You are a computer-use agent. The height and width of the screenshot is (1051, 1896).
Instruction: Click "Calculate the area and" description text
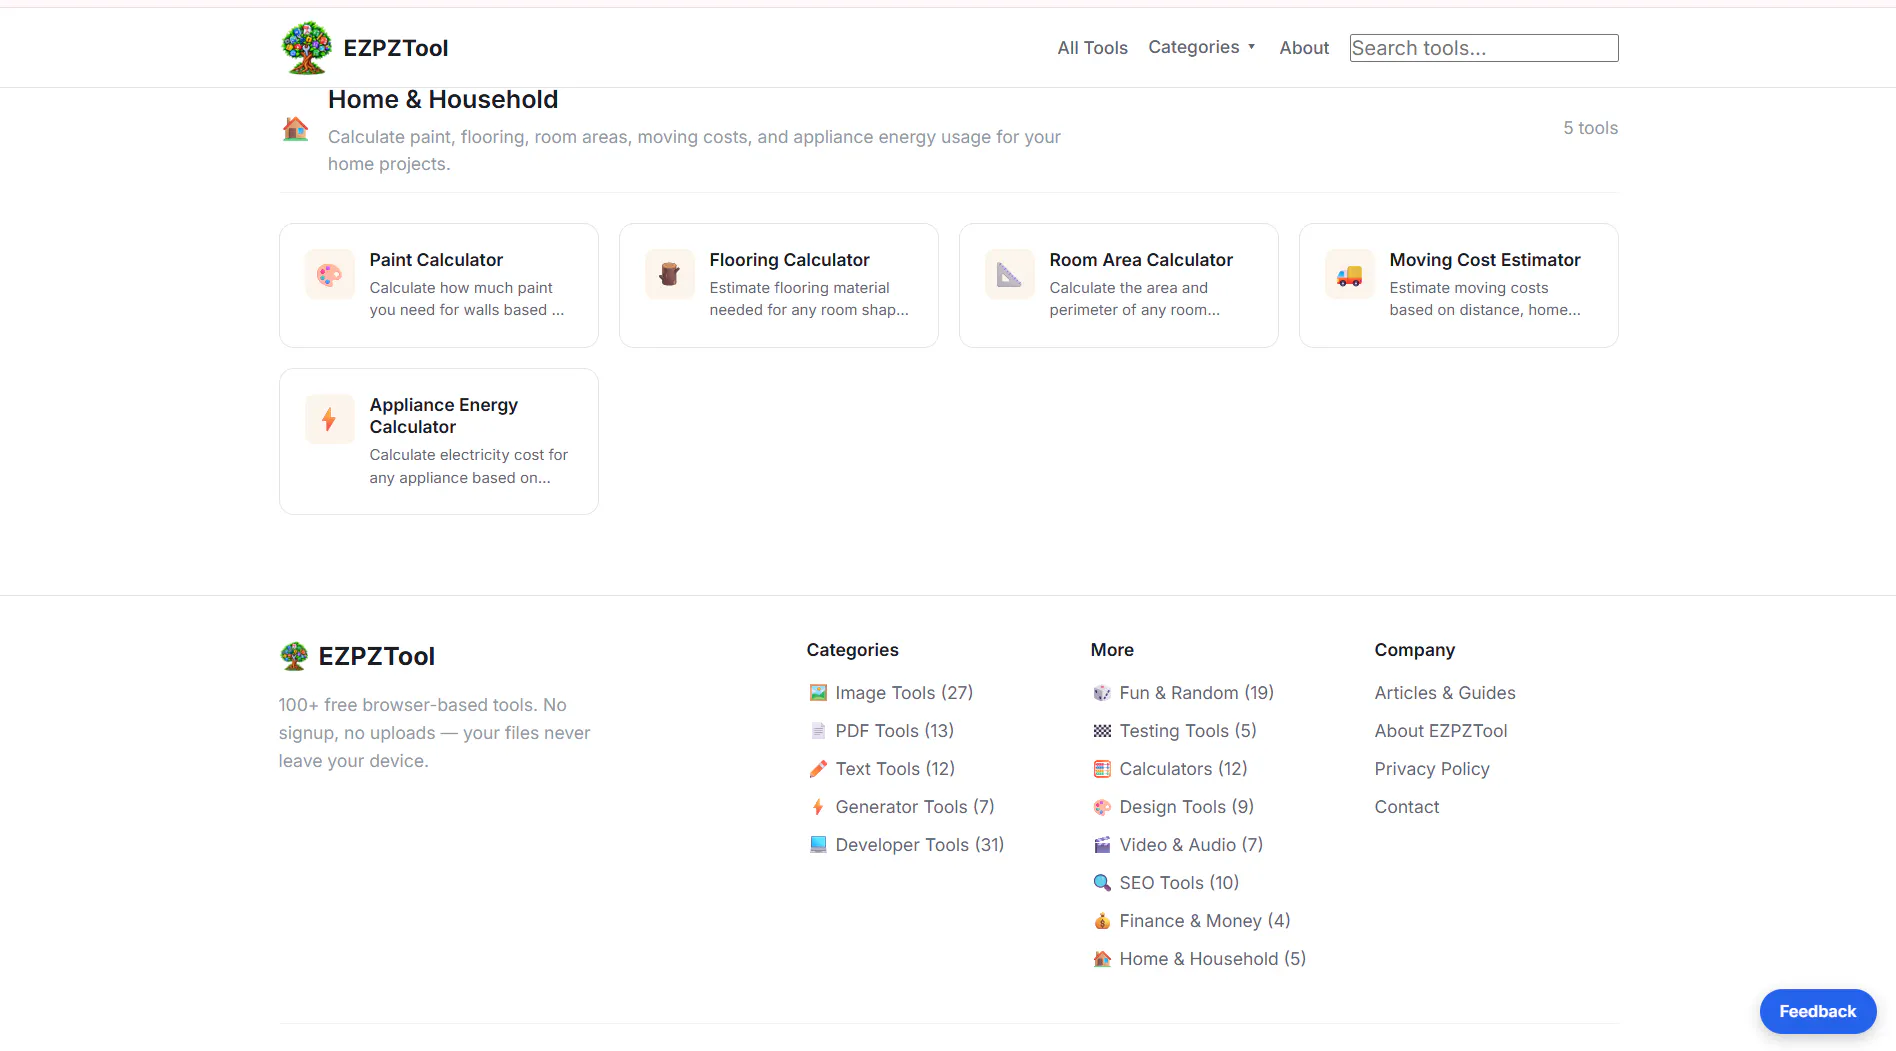coord(1128,288)
